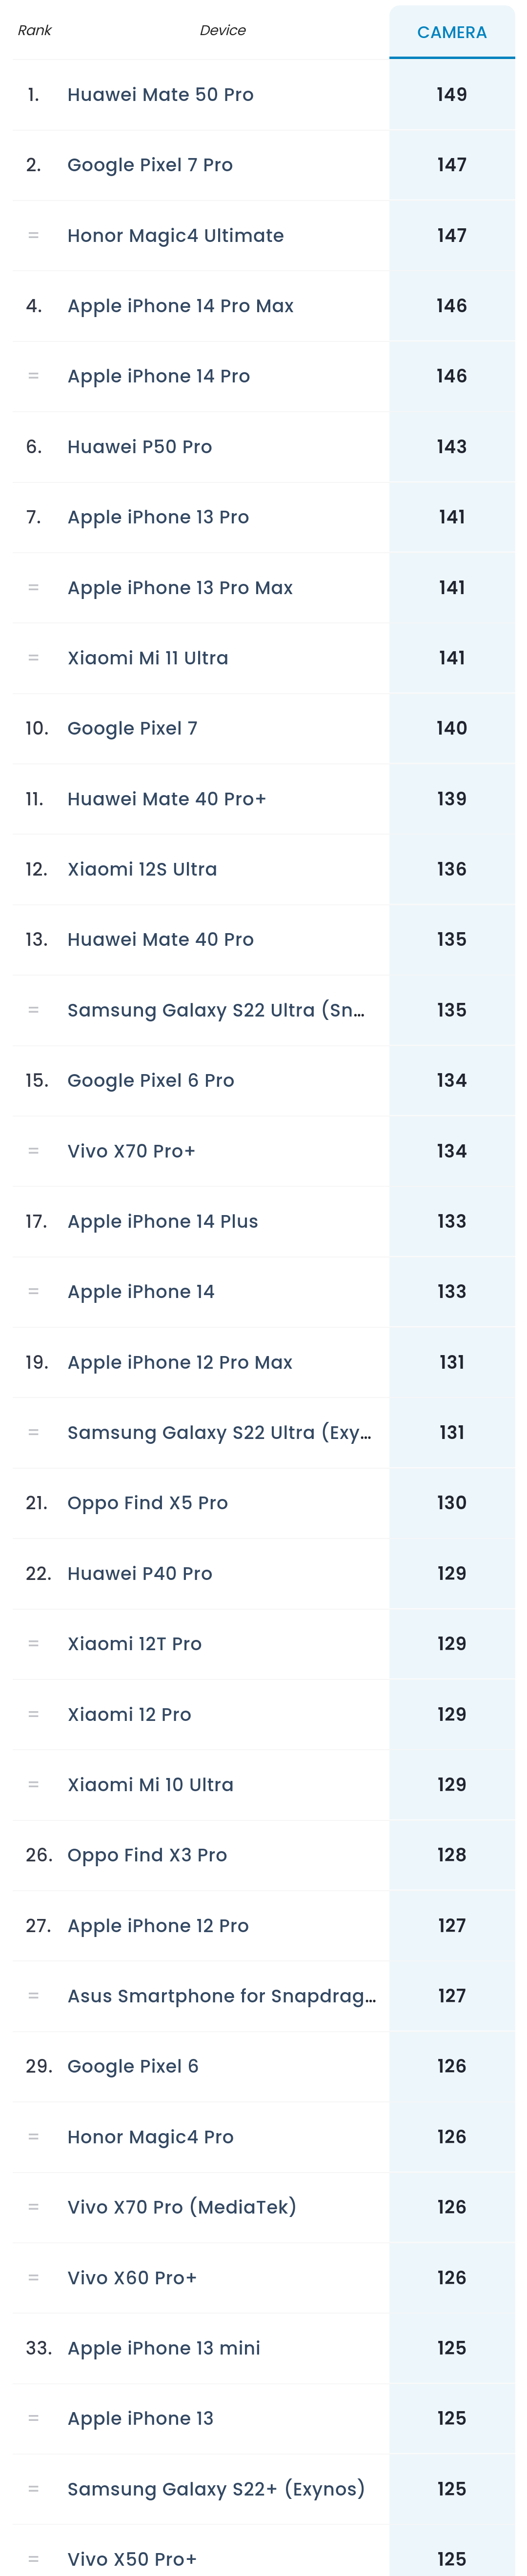The height and width of the screenshot is (2576, 527).
Task: Select Xiaomi 12S Ultra device
Action: click(x=142, y=869)
